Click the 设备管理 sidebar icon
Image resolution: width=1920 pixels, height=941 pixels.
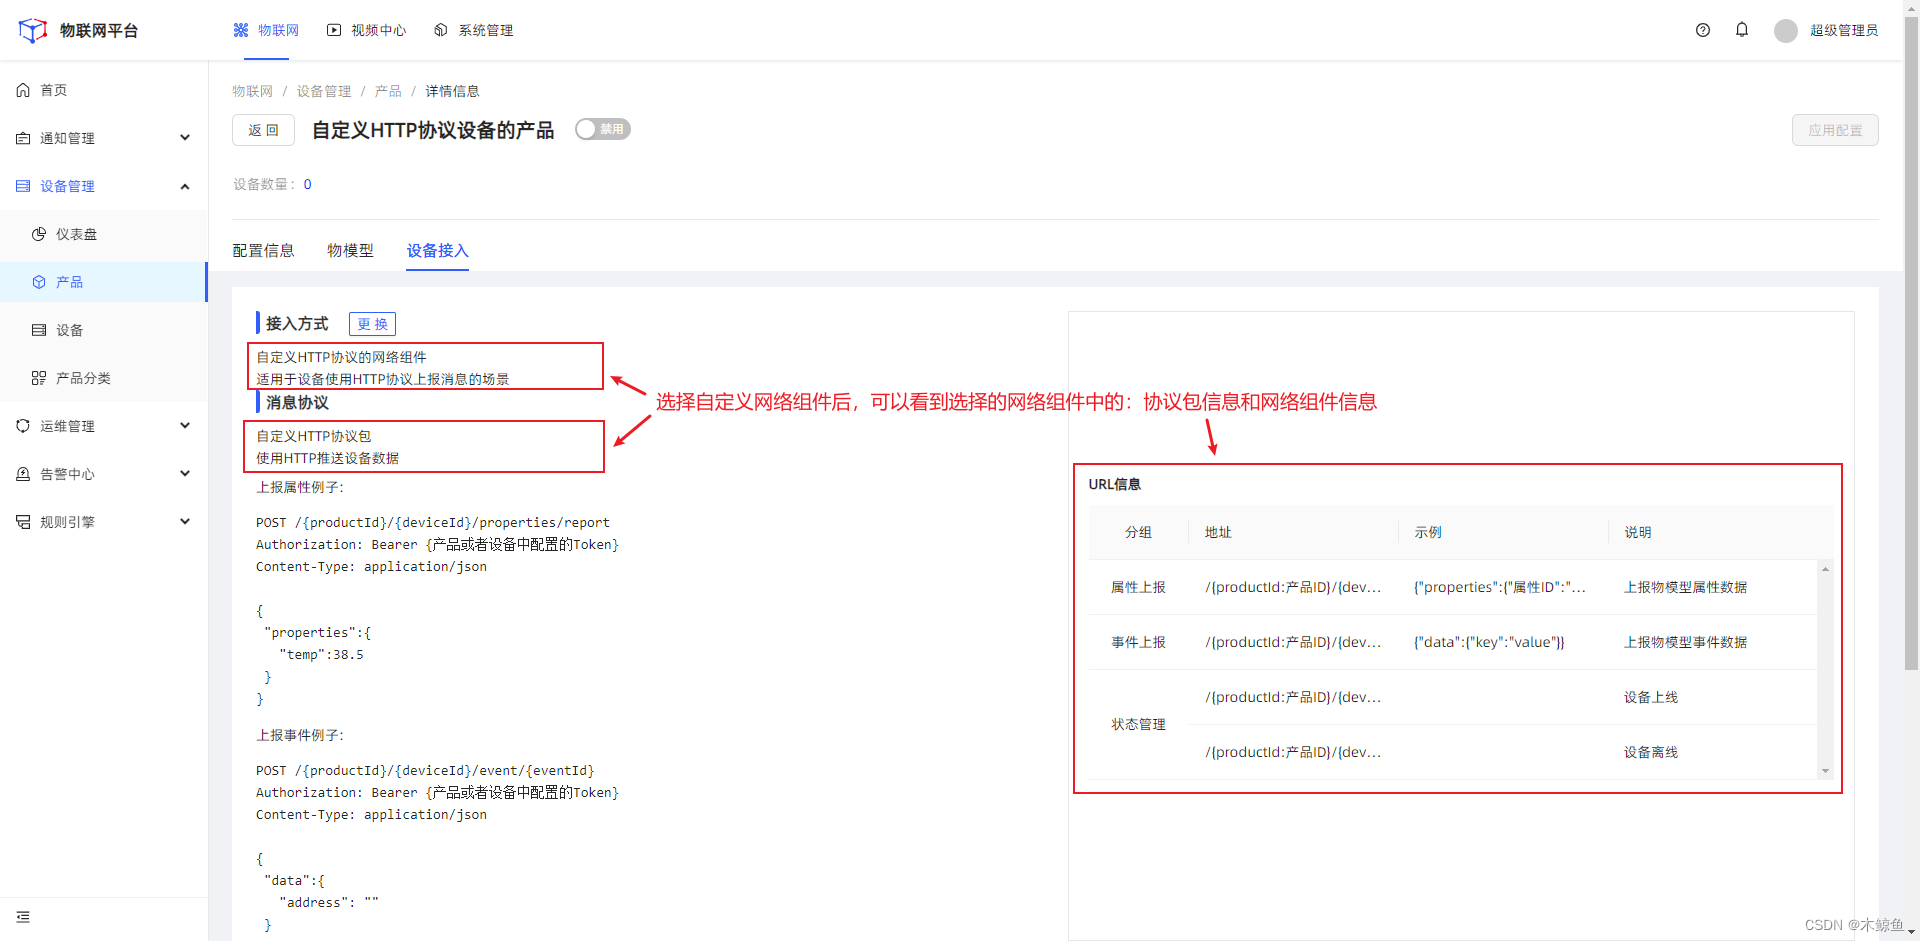point(23,186)
